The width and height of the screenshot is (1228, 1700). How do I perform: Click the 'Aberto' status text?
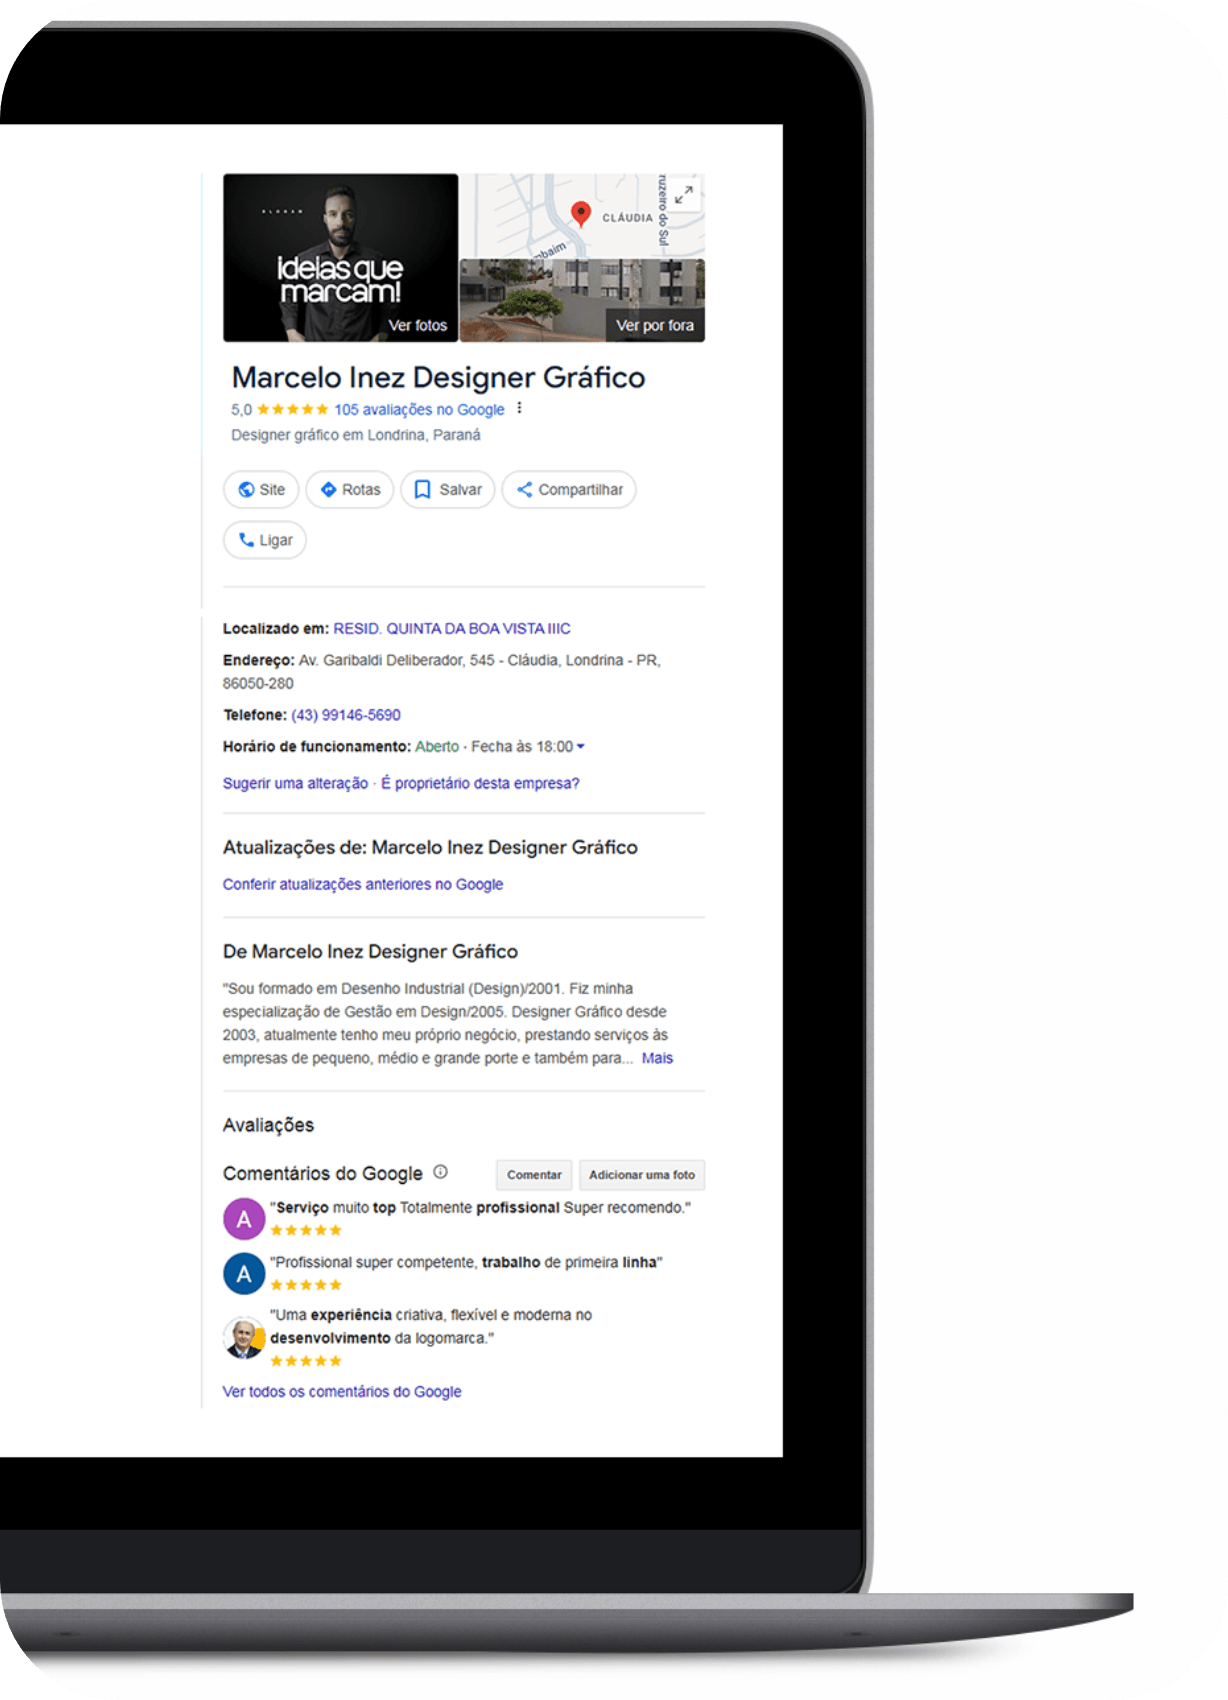coord(437,746)
